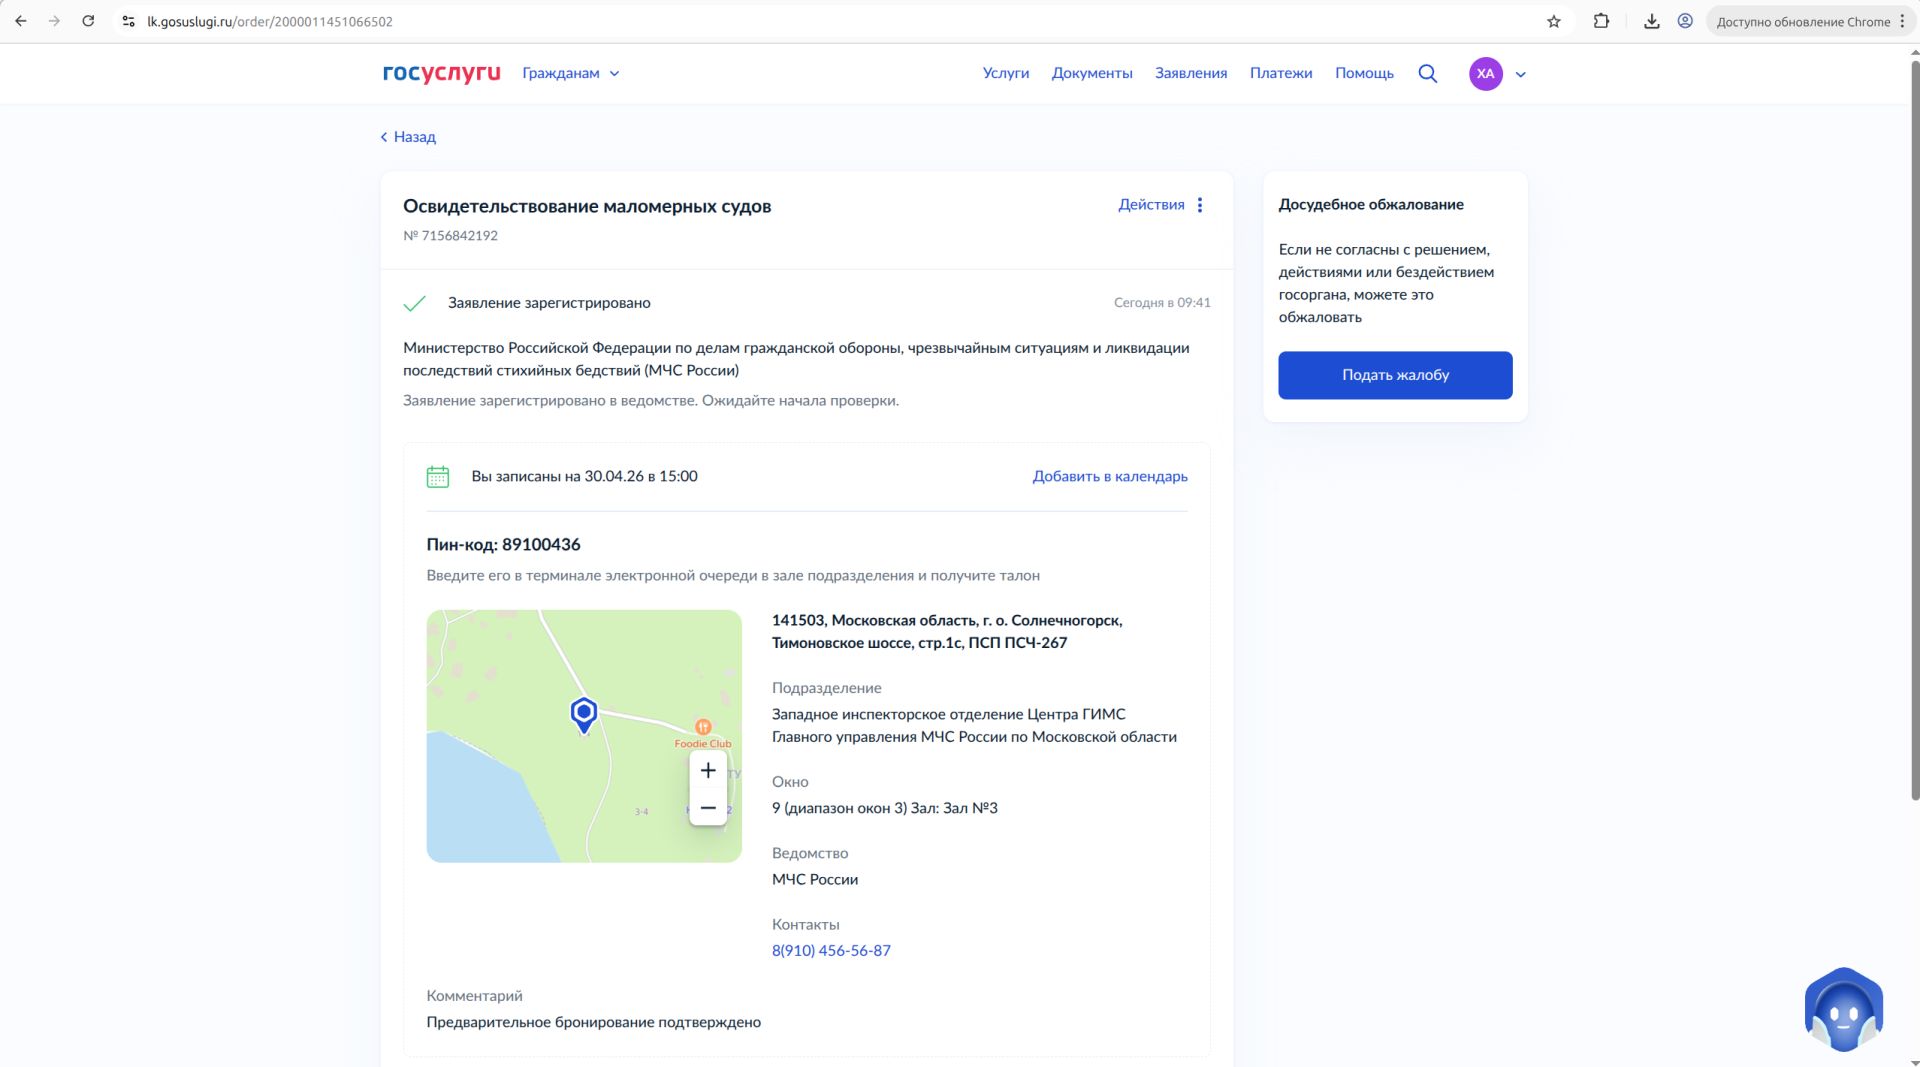Call the contact number 8(910) 456-56-87
This screenshot has width=1920, height=1067.
(831, 951)
